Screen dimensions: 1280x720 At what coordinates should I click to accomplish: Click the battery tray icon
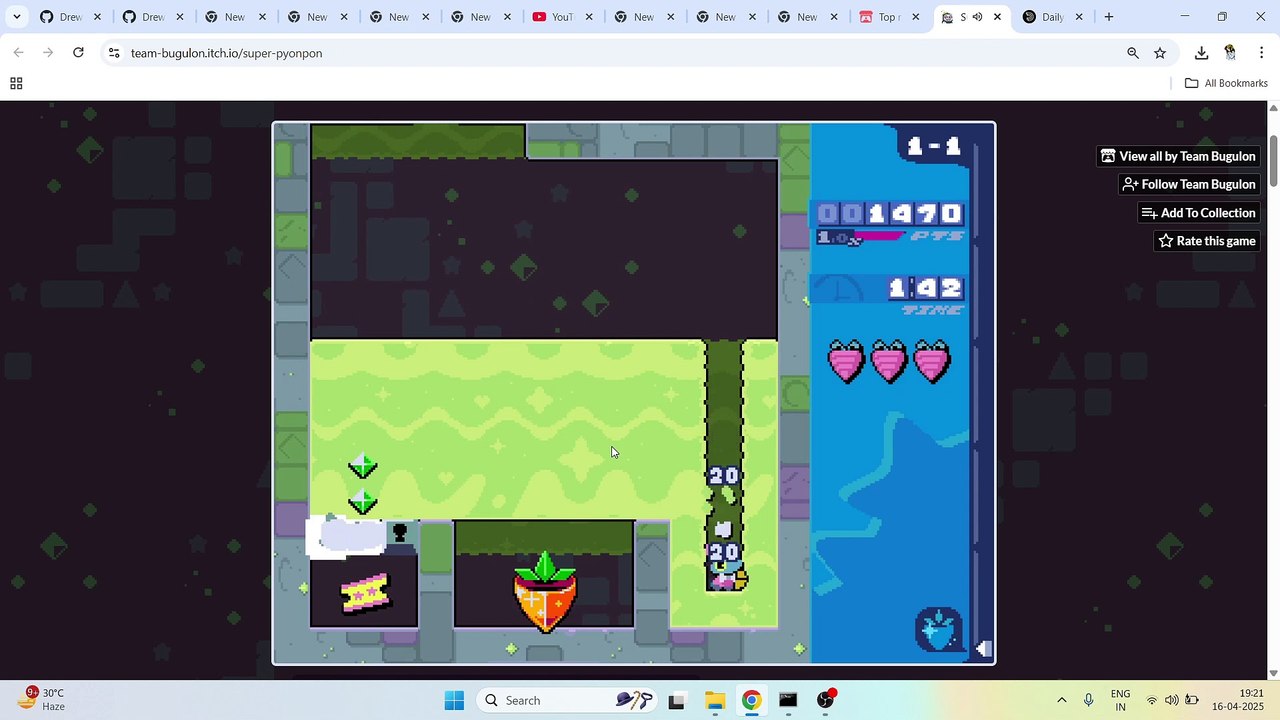click(x=1191, y=700)
